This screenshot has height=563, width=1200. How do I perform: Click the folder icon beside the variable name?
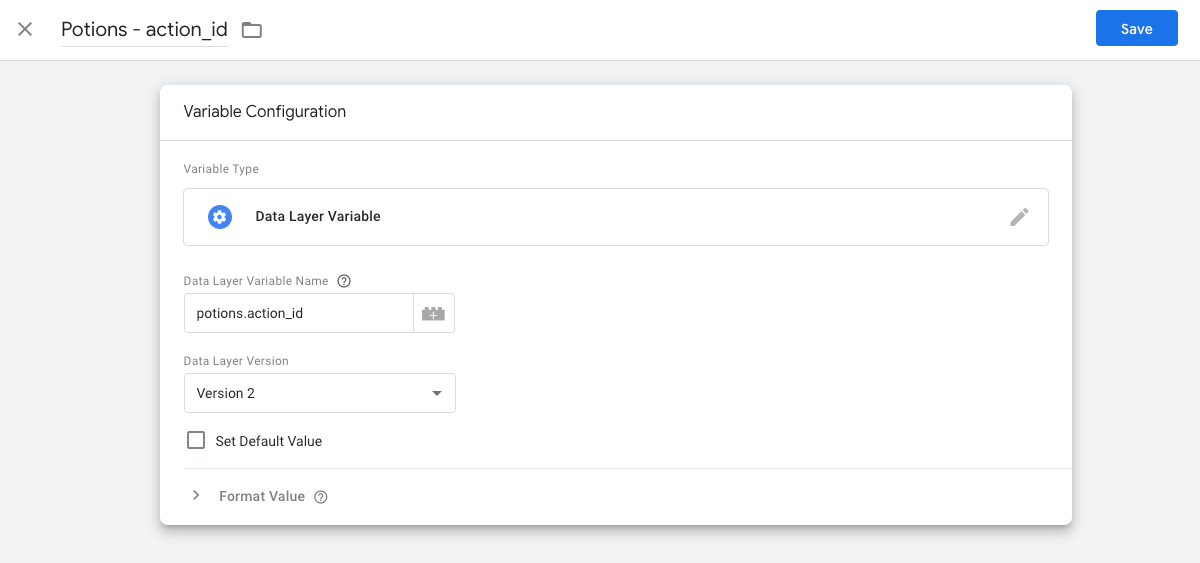[x=252, y=30]
